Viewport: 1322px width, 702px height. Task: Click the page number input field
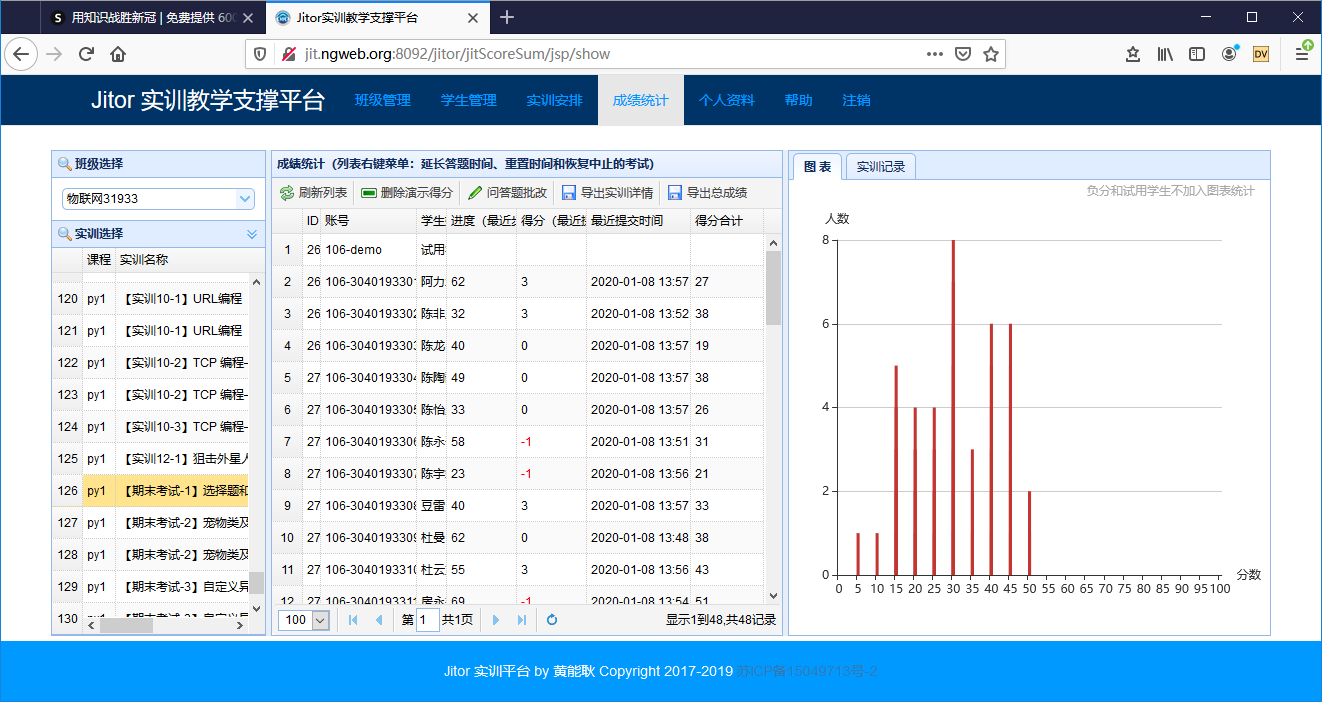427,620
